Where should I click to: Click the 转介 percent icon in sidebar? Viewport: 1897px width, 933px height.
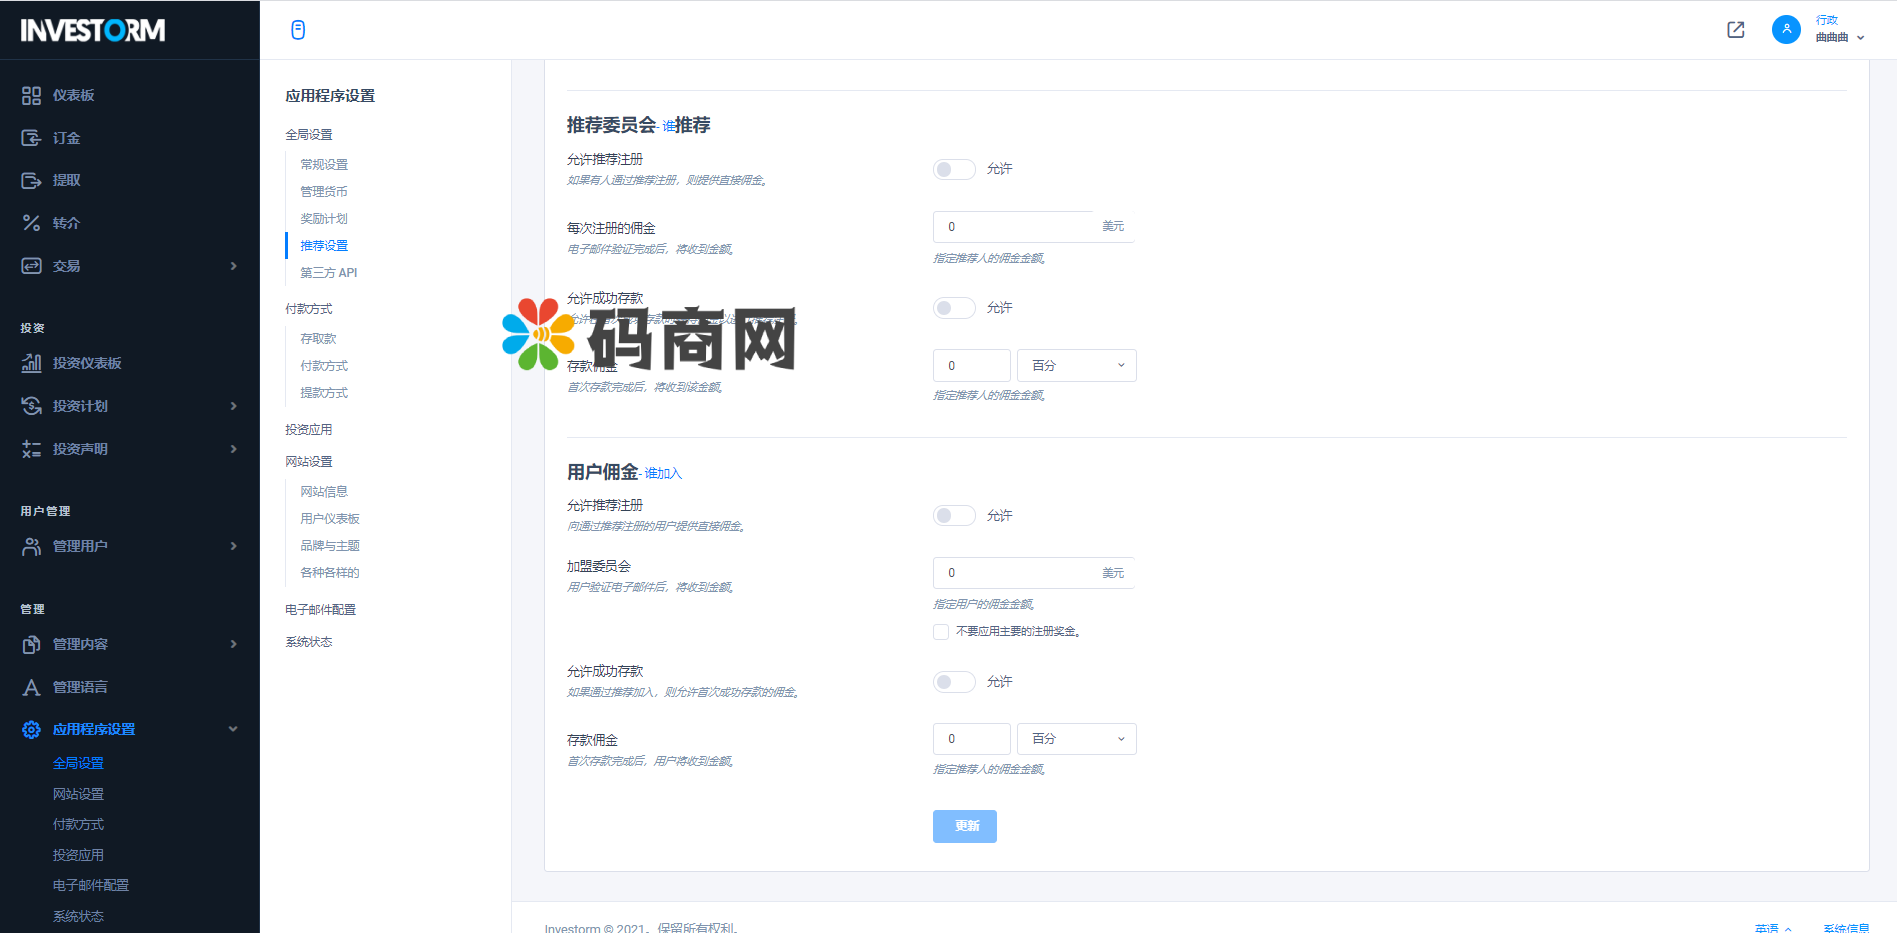click(x=31, y=223)
